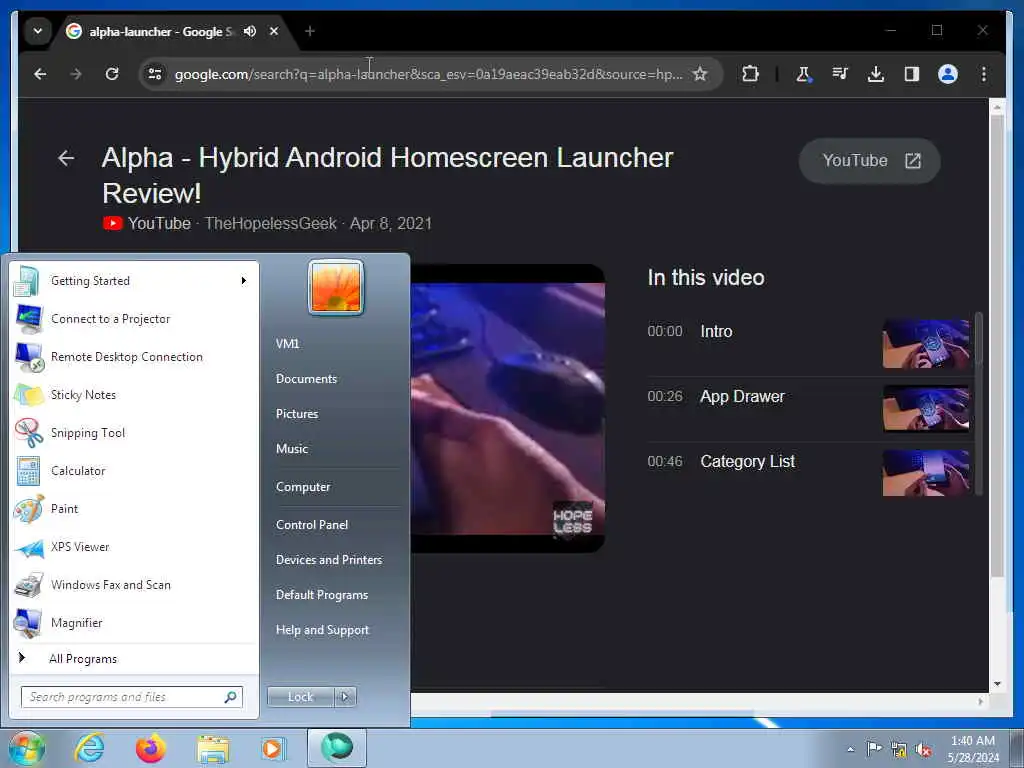Image resolution: width=1024 pixels, height=768 pixels.
Task: Toggle Chrome side panel icon
Action: click(x=912, y=74)
